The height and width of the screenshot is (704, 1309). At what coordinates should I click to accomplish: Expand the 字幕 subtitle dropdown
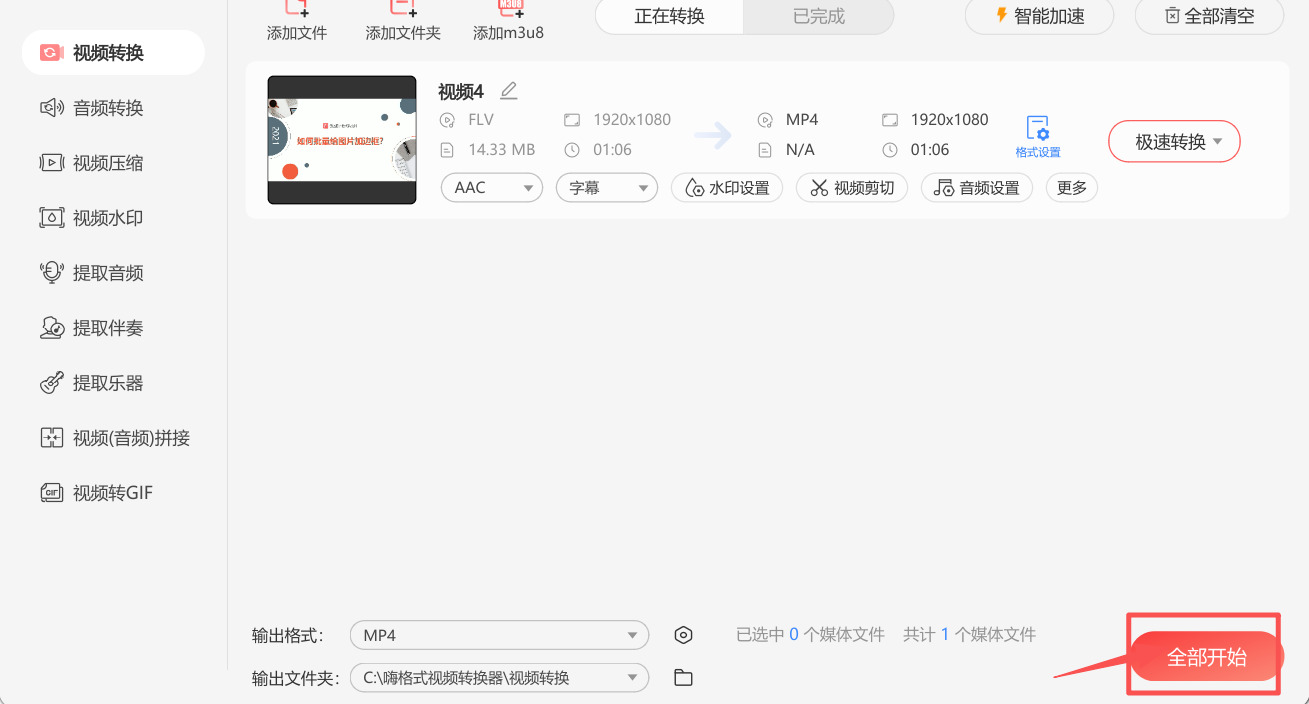[x=606, y=187]
